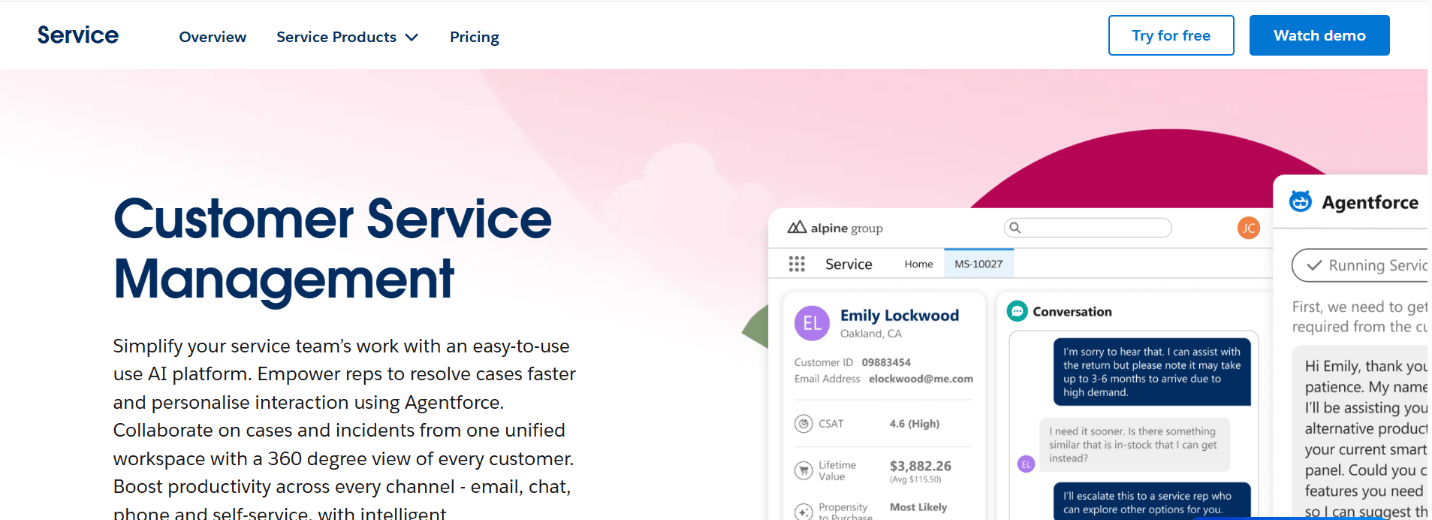Click the magnifier icon in the search box
This screenshot has height=520, width=1432.
point(1014,228)
